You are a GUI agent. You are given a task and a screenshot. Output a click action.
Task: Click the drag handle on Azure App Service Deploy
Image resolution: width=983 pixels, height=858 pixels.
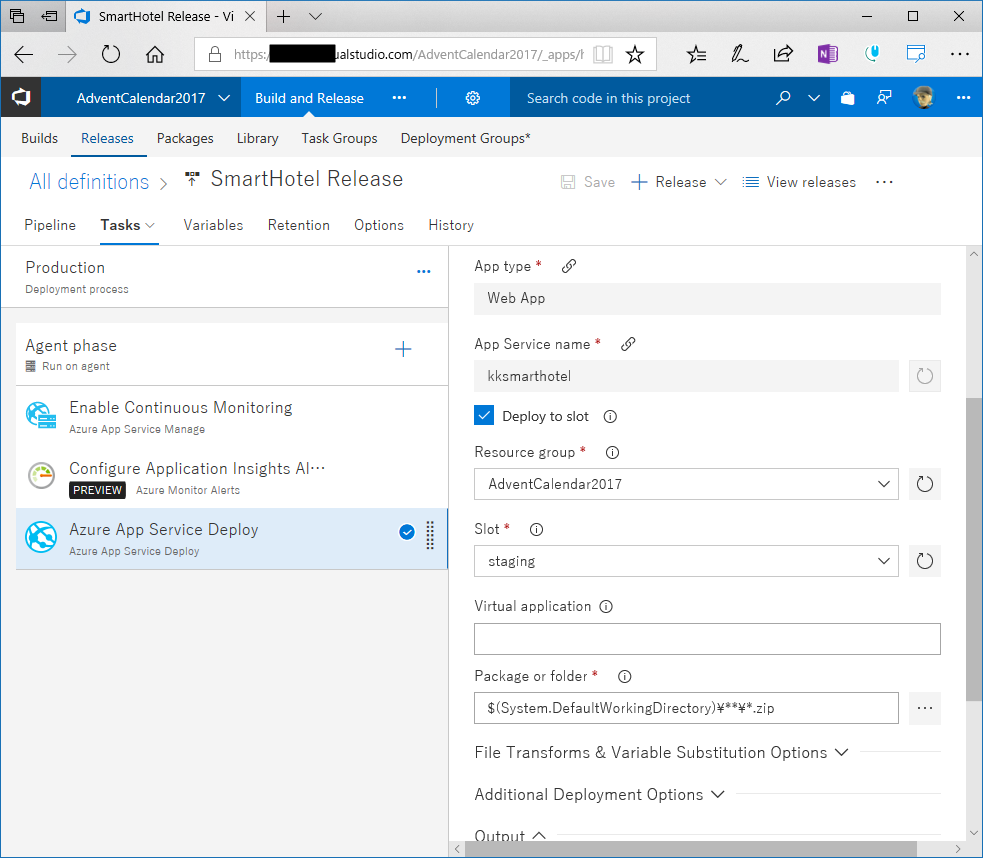pos(430,535)
